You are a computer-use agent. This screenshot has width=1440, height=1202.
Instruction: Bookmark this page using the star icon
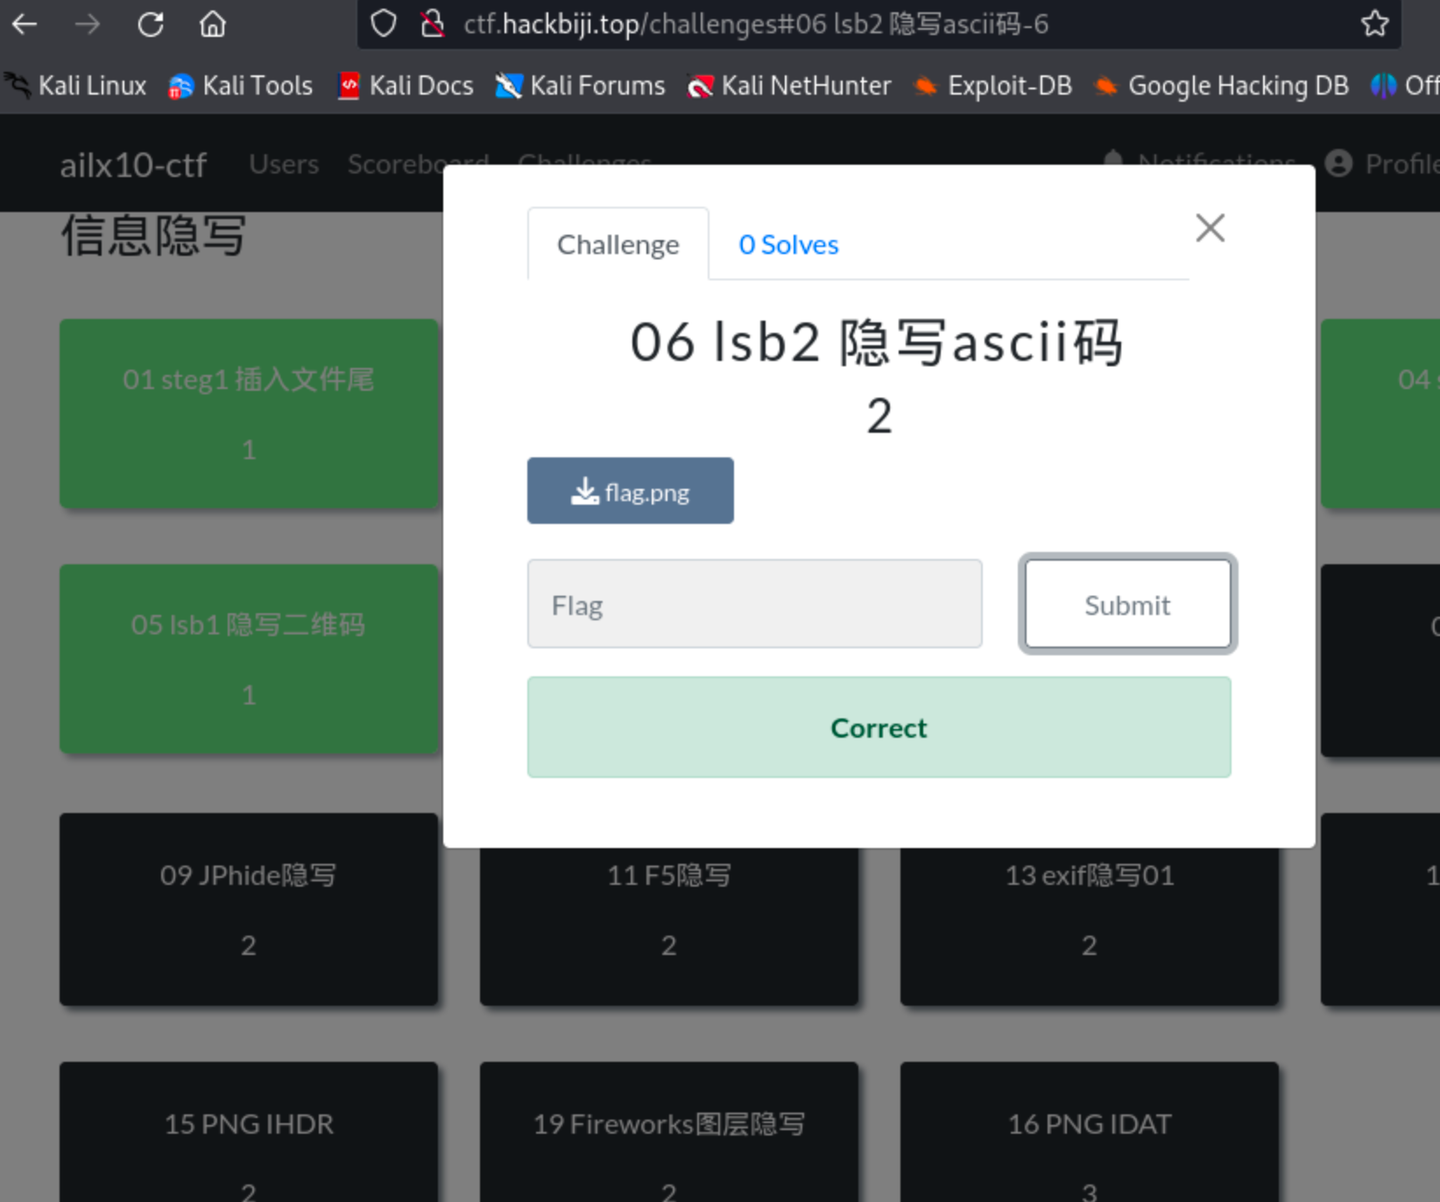pyautogui.click(x=1374, y=24)
